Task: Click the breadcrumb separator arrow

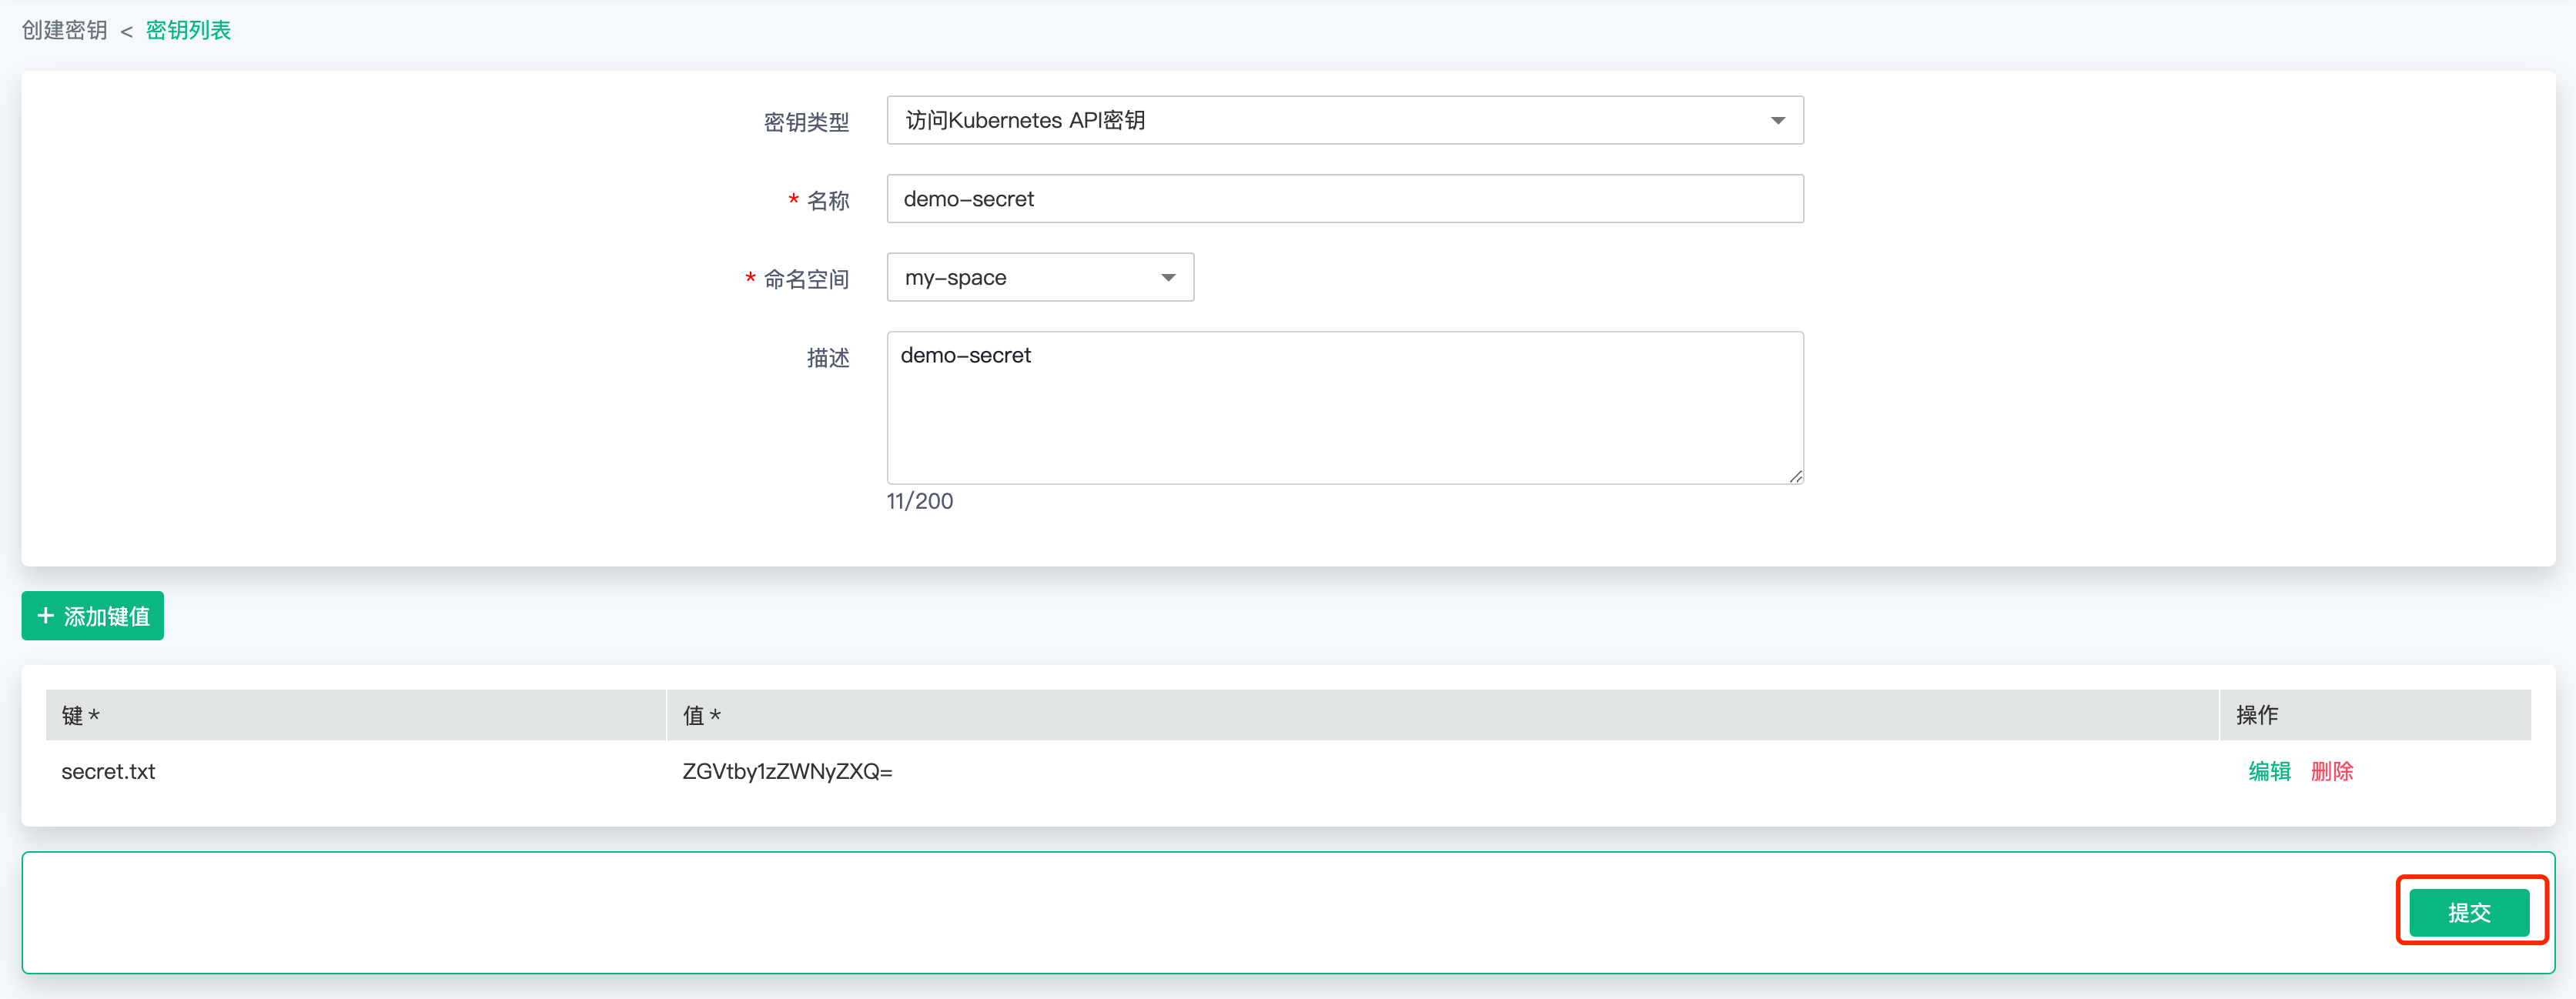Action: (x=126, y=32)
